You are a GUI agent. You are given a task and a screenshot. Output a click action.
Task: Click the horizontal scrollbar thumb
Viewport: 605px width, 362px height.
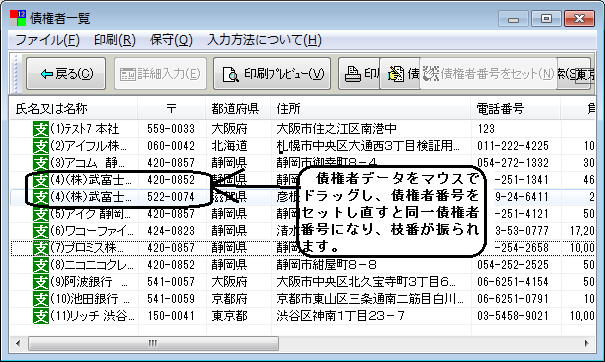(153, 343)
